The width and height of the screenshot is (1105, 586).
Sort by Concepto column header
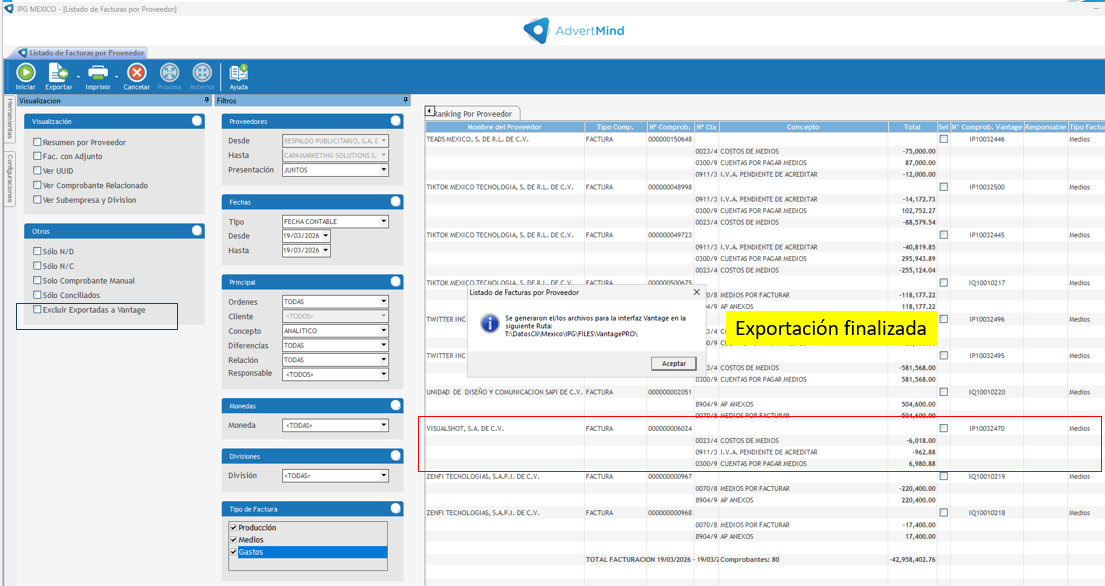tap(803, 127)
